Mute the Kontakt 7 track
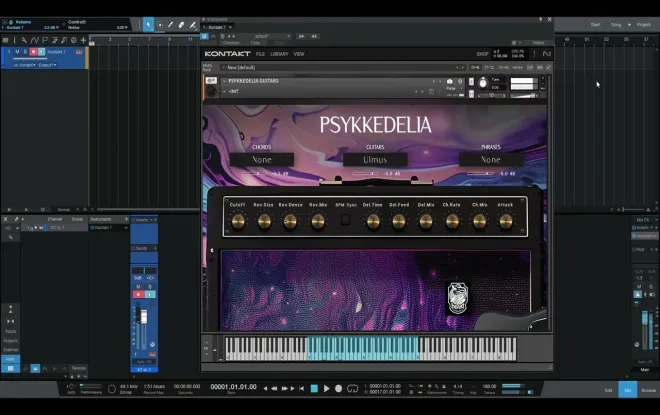The image size is (660, 415). (17, 52)
